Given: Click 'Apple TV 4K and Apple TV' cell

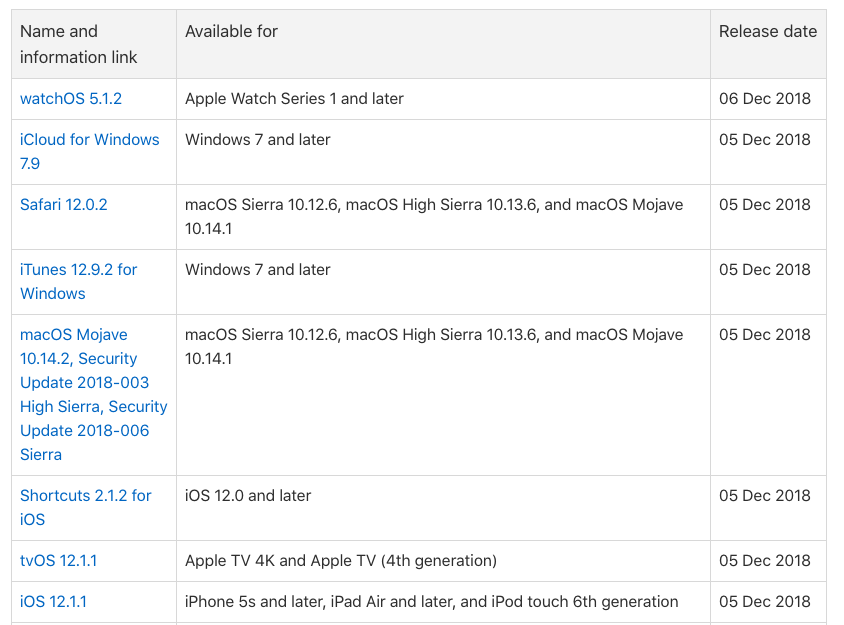Looking at the screenshot, I should (341, 560).
